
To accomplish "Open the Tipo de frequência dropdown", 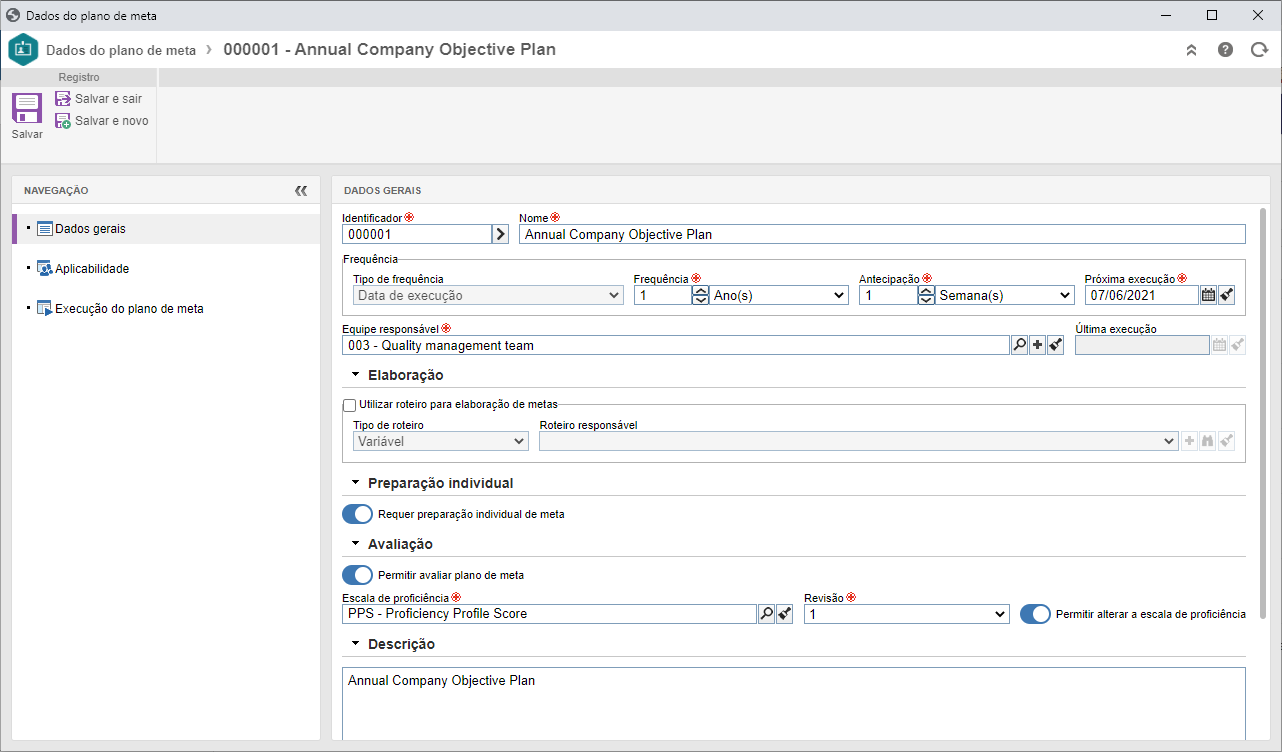I will 489,295.
